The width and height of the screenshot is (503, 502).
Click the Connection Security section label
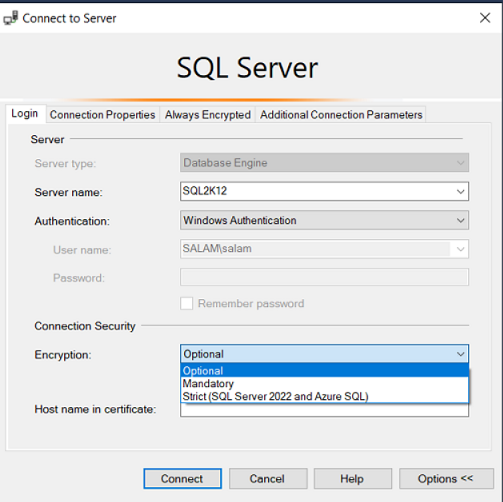(x=85, y=326)
